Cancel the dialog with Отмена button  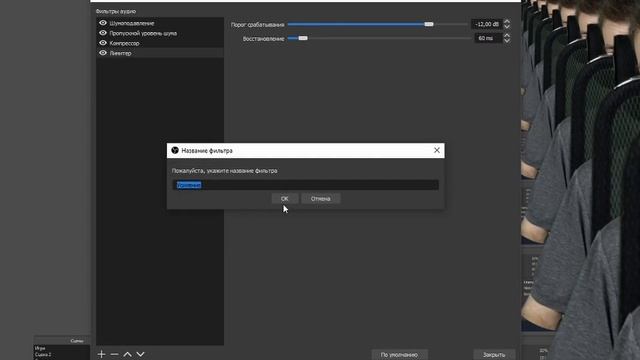point(320,199)
